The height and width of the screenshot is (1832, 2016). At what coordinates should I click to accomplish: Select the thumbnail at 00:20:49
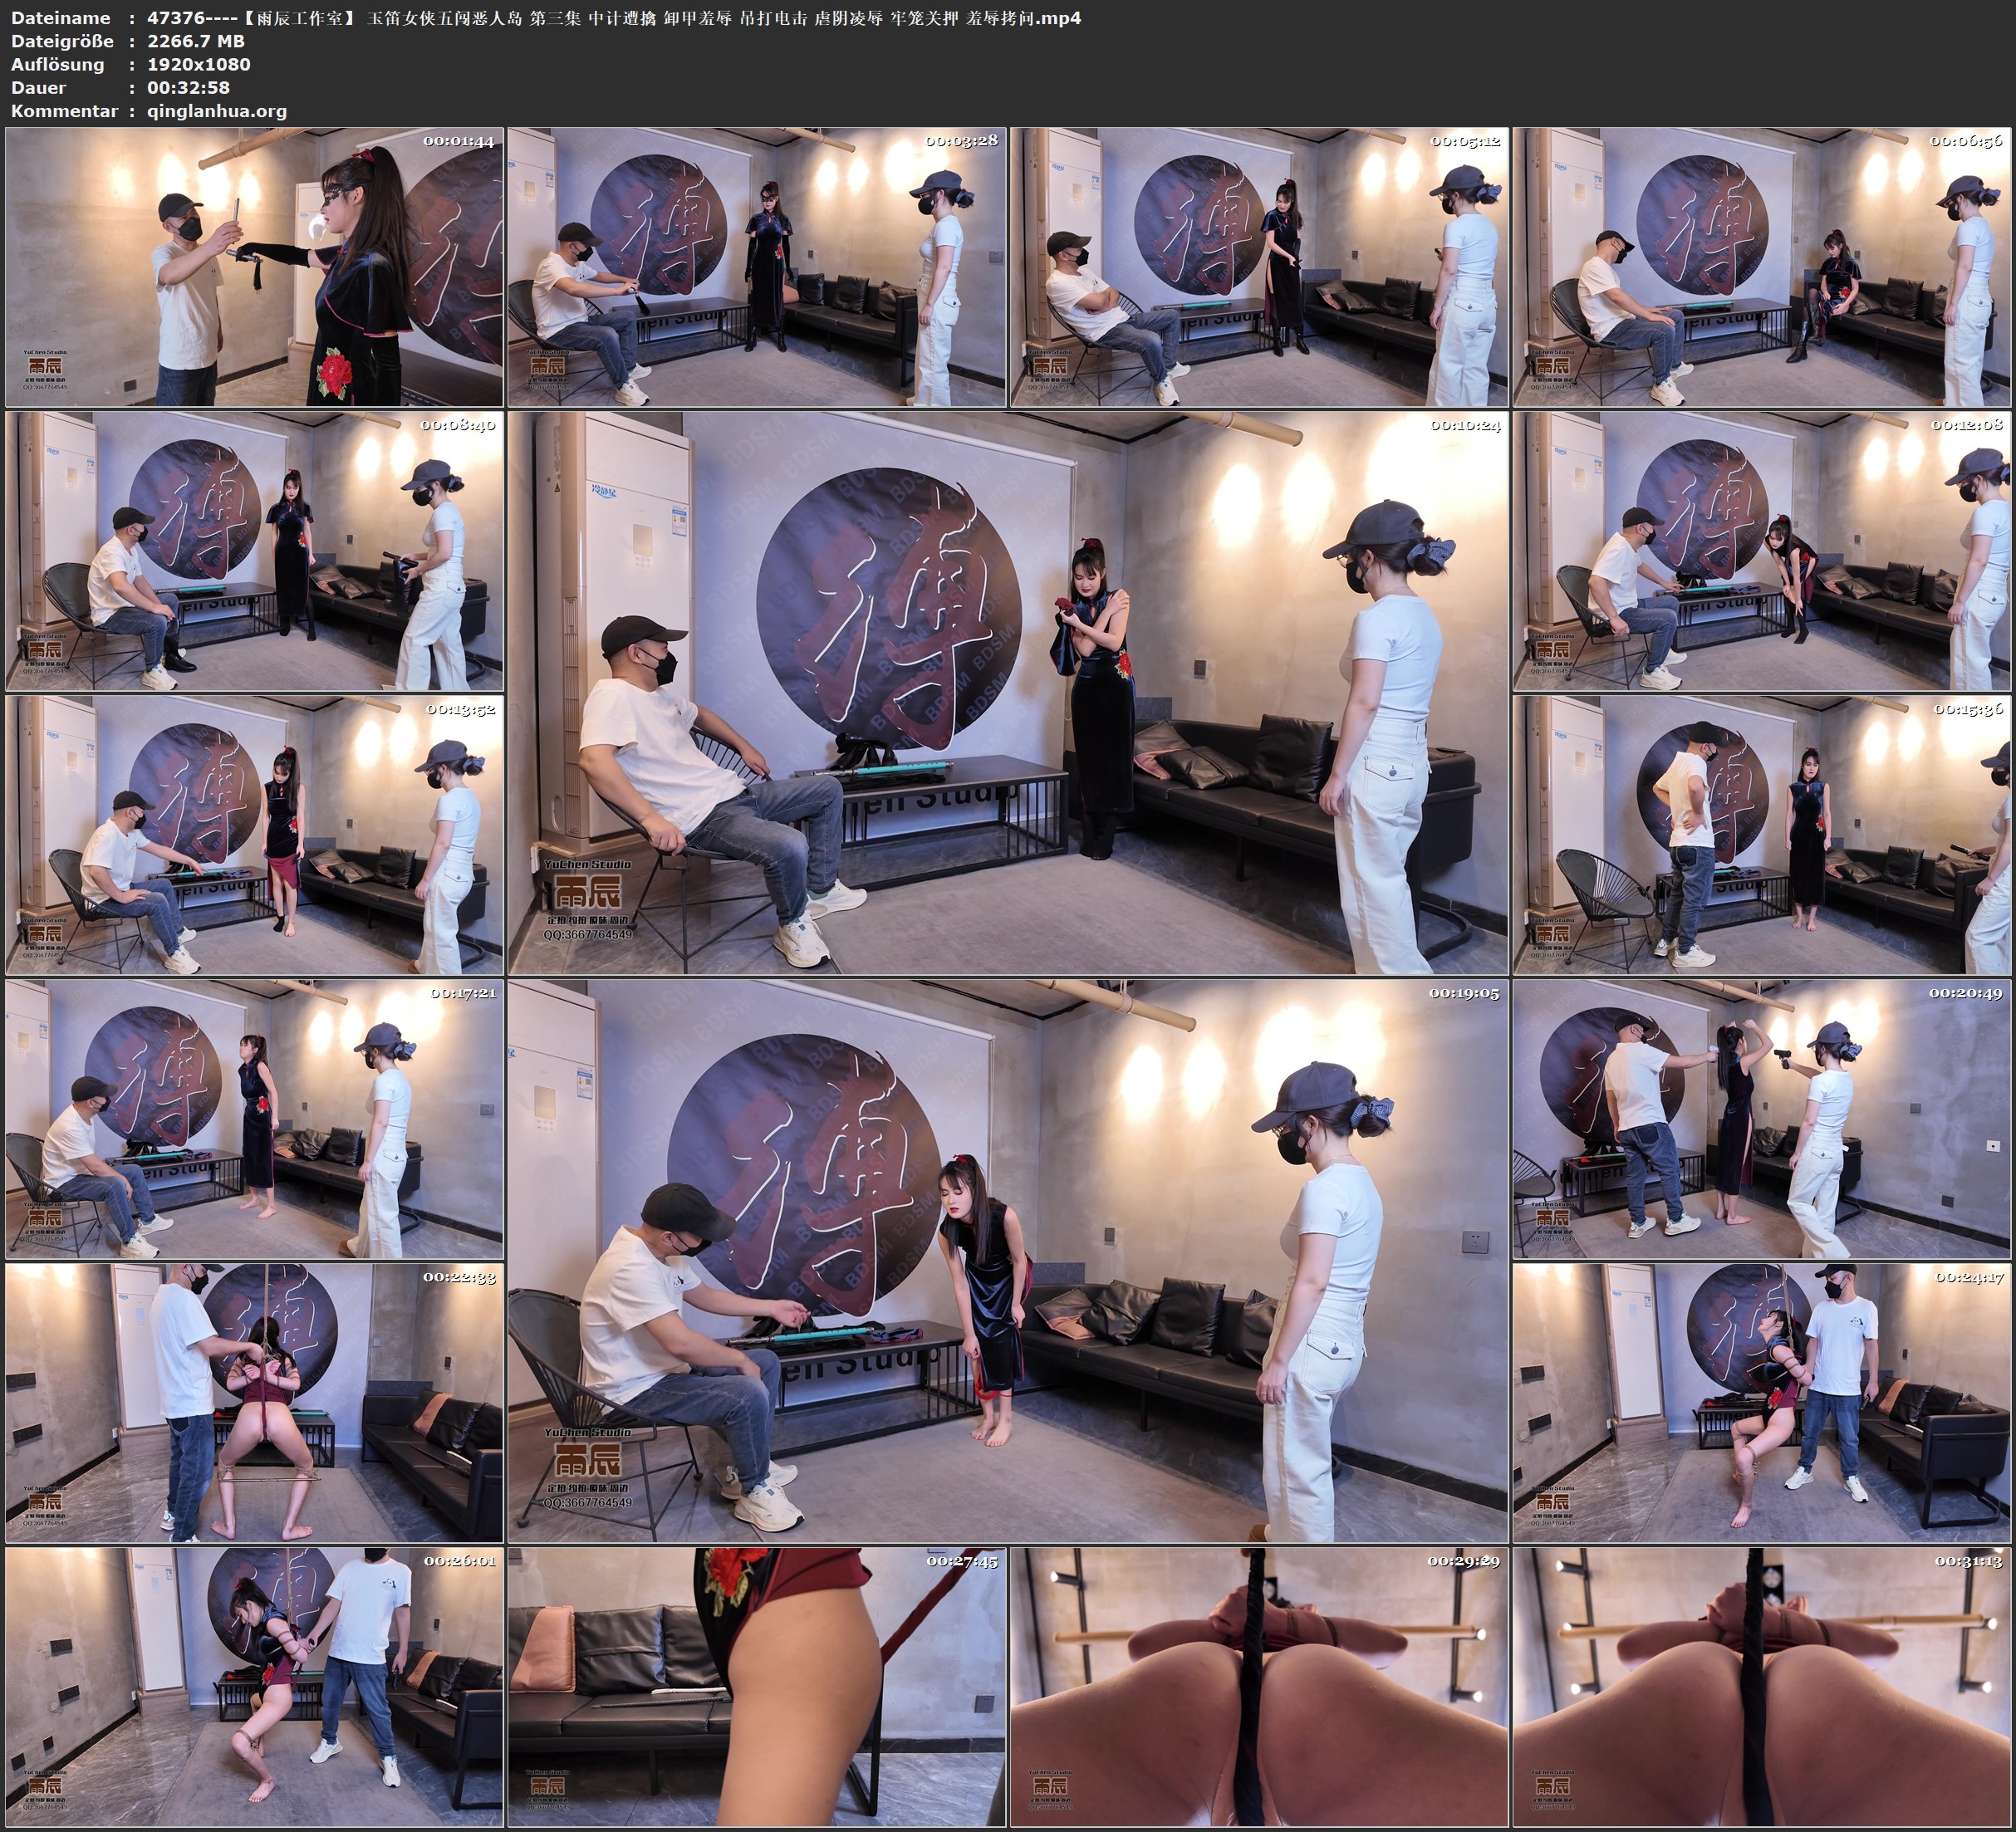tap(1761, 1119)
